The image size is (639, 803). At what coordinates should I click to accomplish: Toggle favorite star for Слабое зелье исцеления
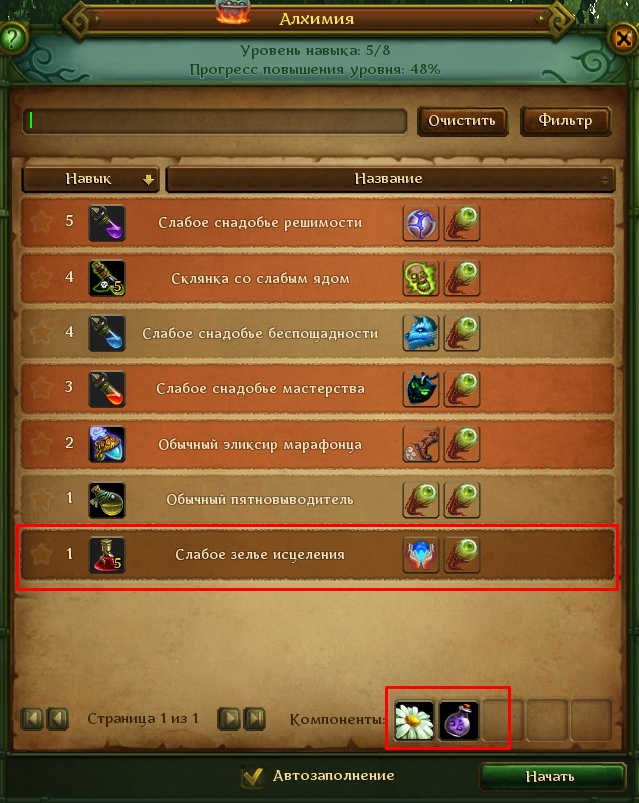click(x=41, y=555)
